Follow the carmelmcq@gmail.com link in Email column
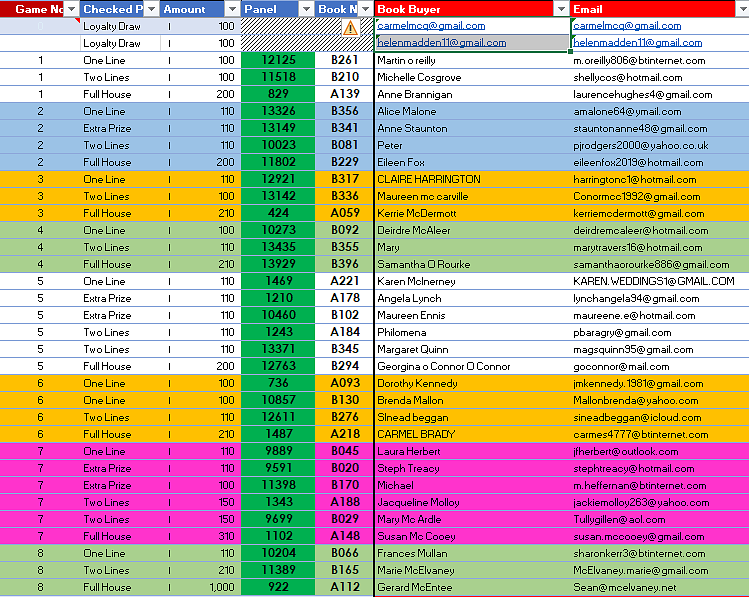 627,26
